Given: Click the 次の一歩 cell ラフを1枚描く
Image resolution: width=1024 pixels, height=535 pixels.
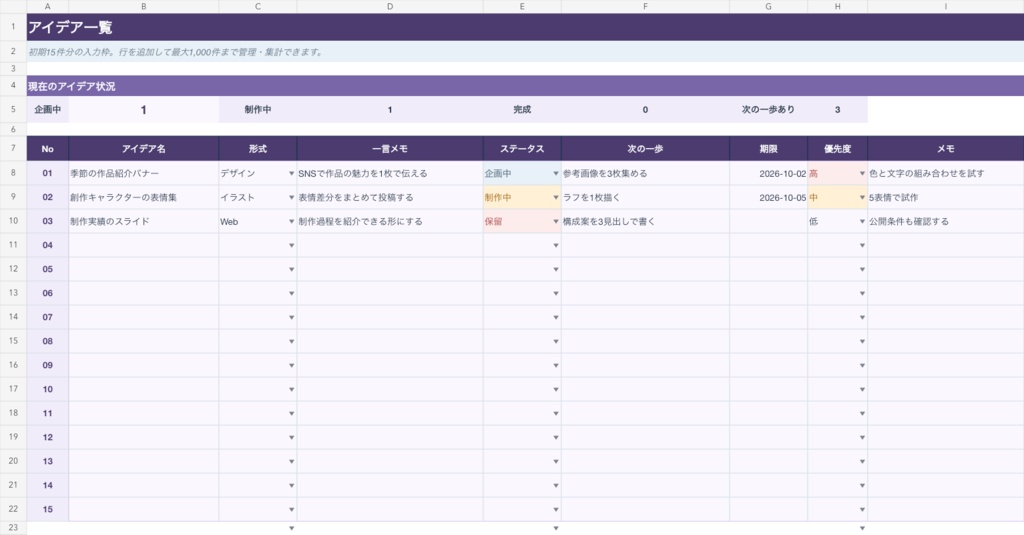Looking at the screenshot, I should (645, 197).
